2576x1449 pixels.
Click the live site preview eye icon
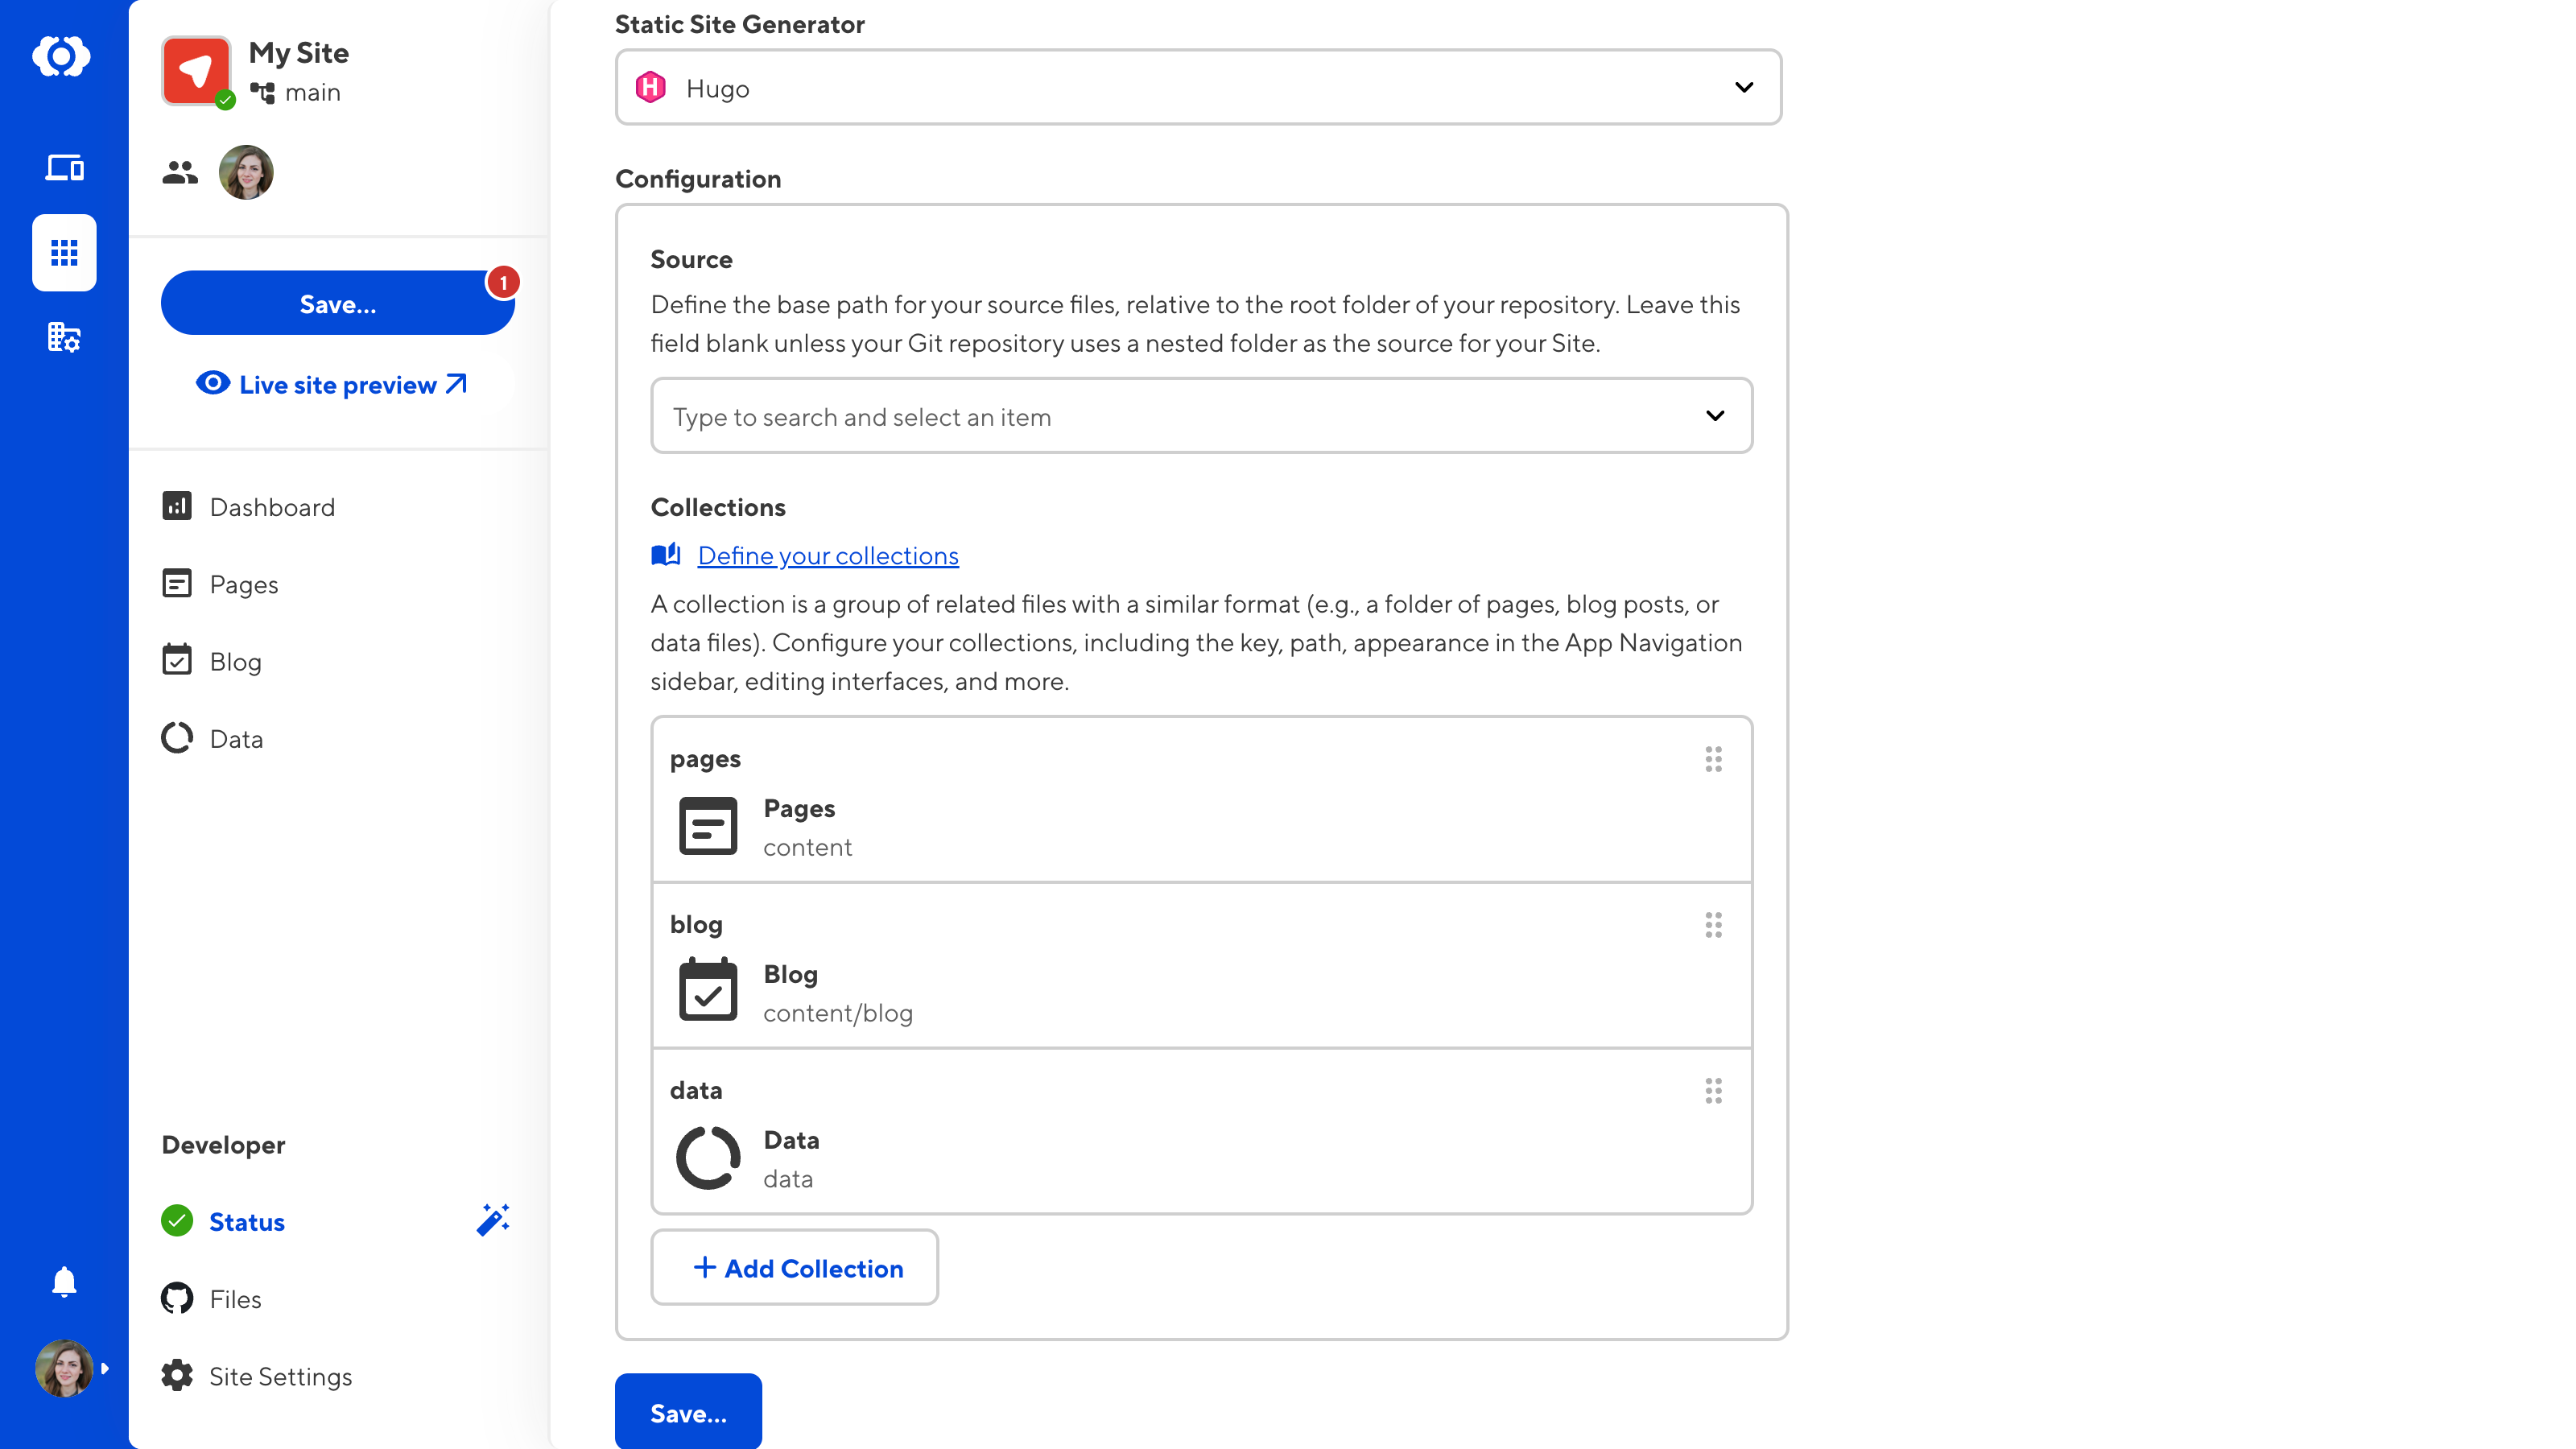(213, 384)
